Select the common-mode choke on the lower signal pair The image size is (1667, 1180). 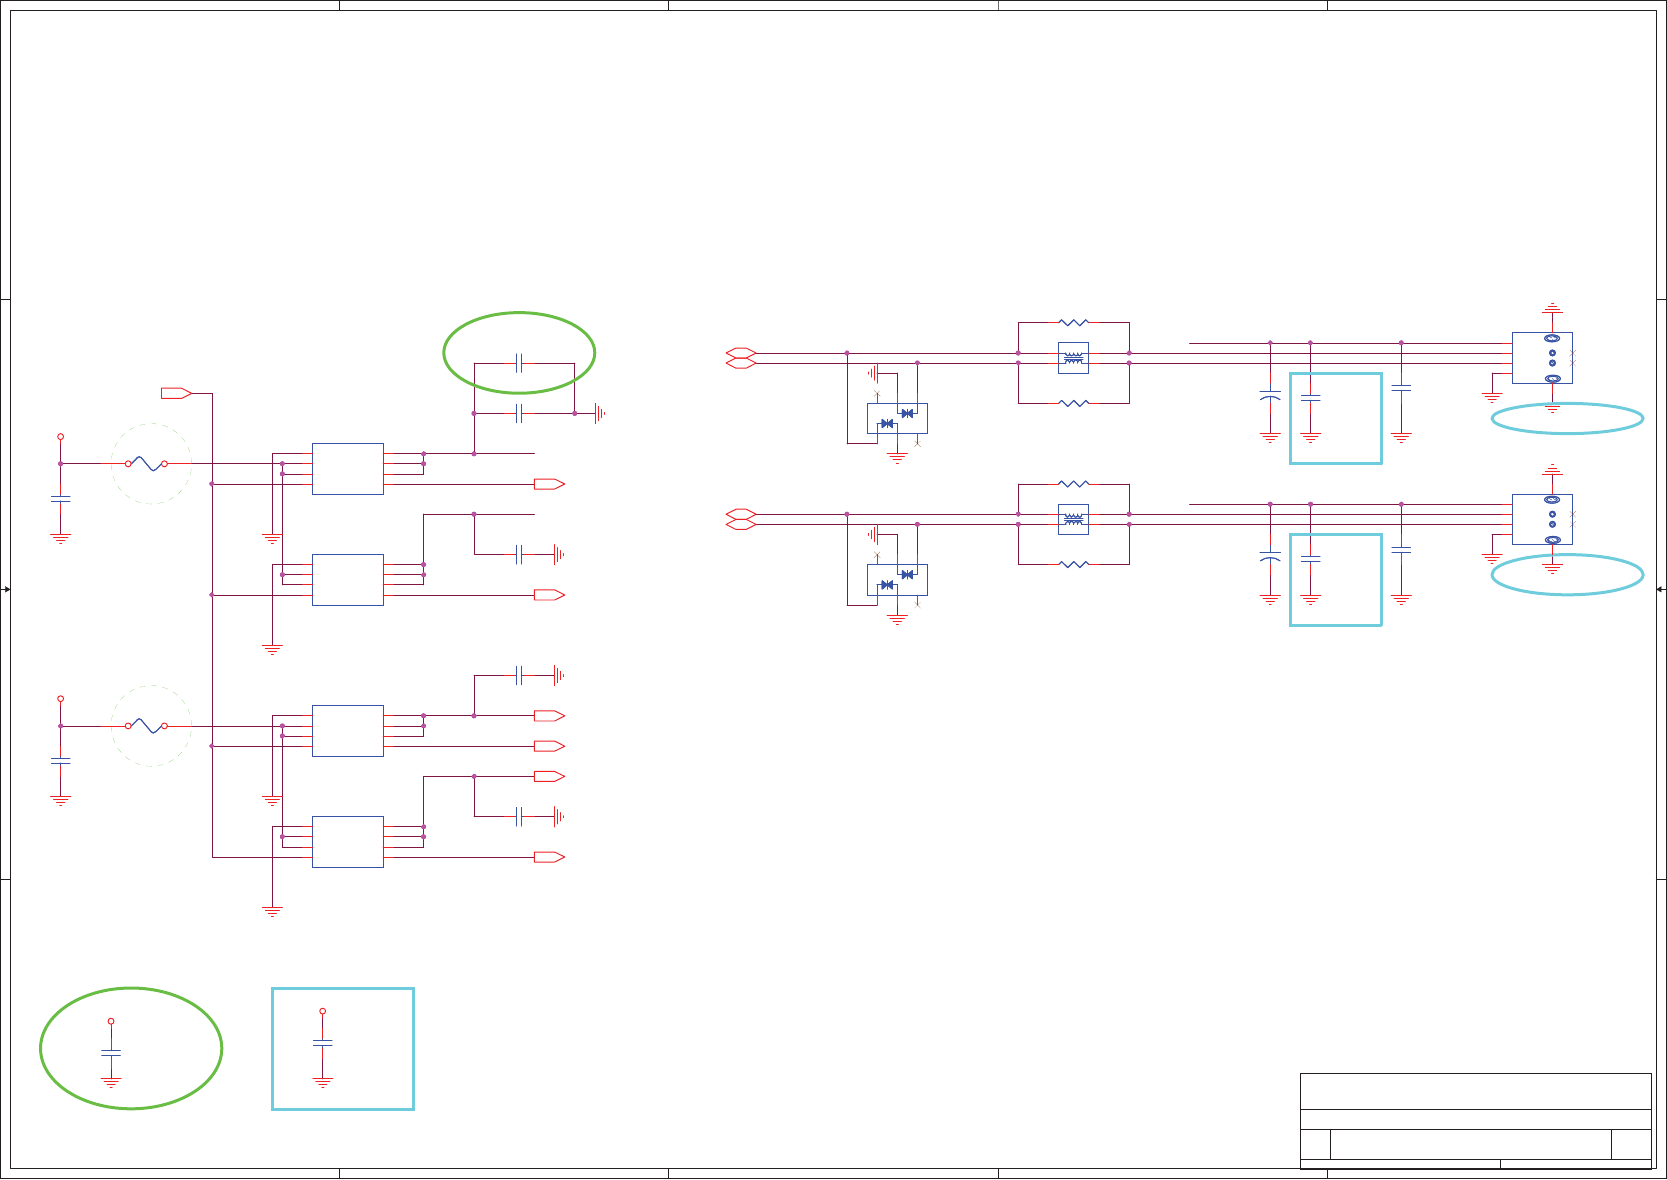[1073, 519]
